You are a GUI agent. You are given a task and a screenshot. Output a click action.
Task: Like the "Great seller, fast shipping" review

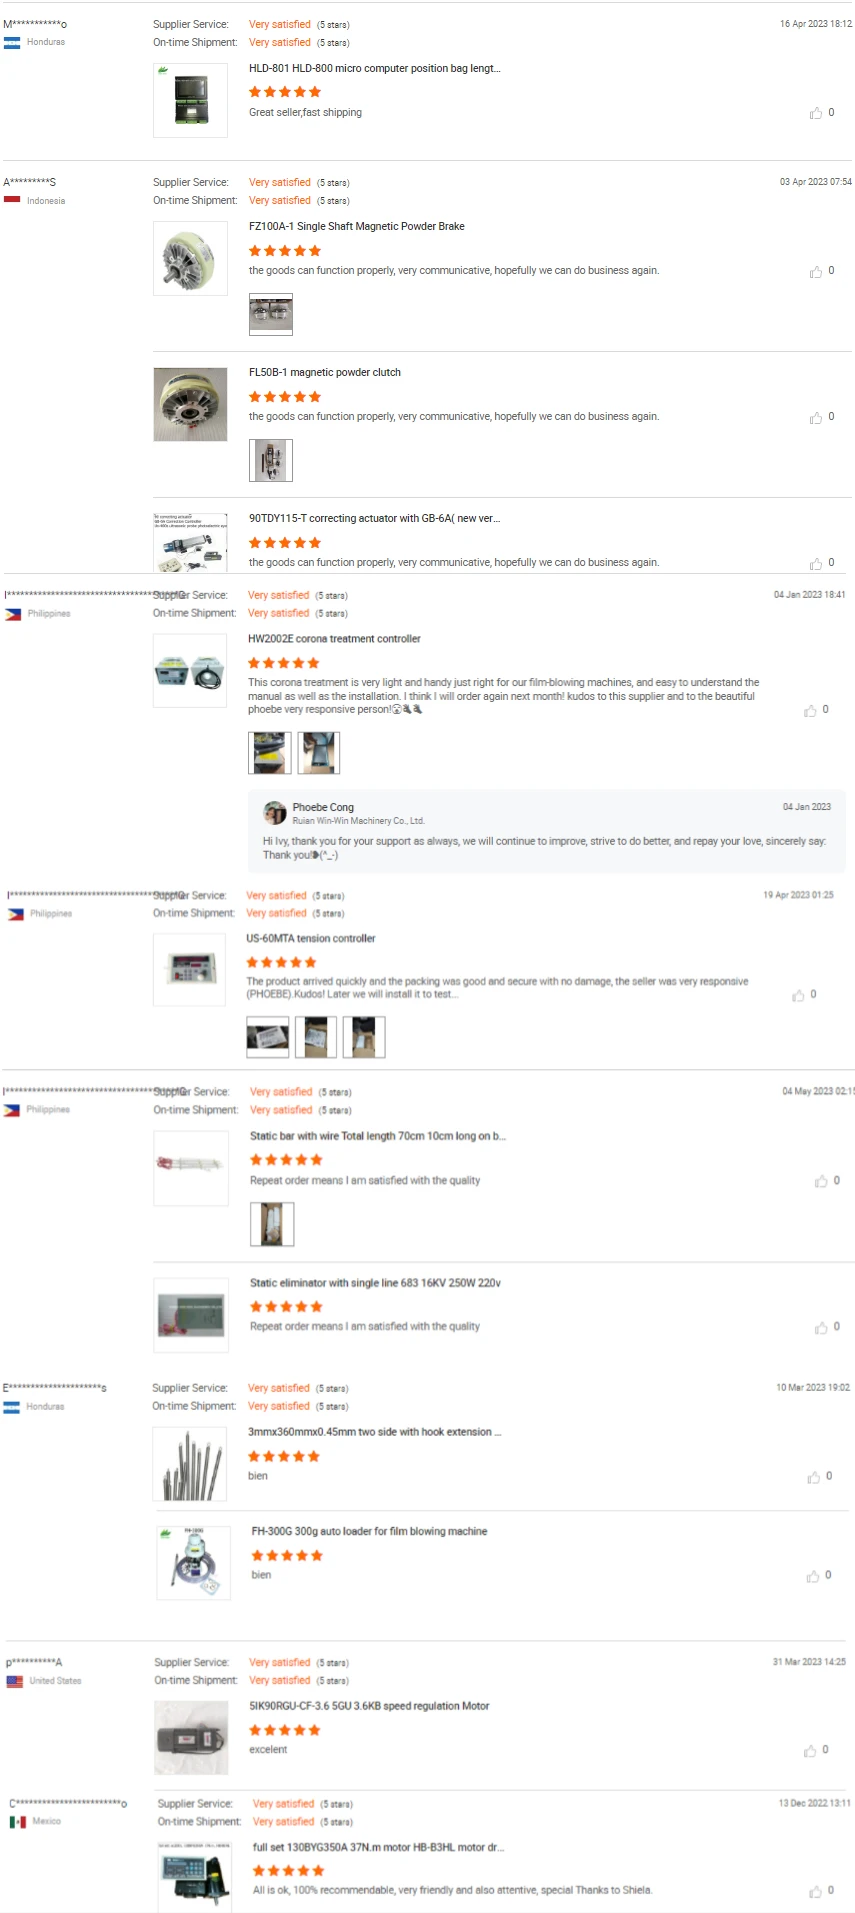click(x=816, y=113)
